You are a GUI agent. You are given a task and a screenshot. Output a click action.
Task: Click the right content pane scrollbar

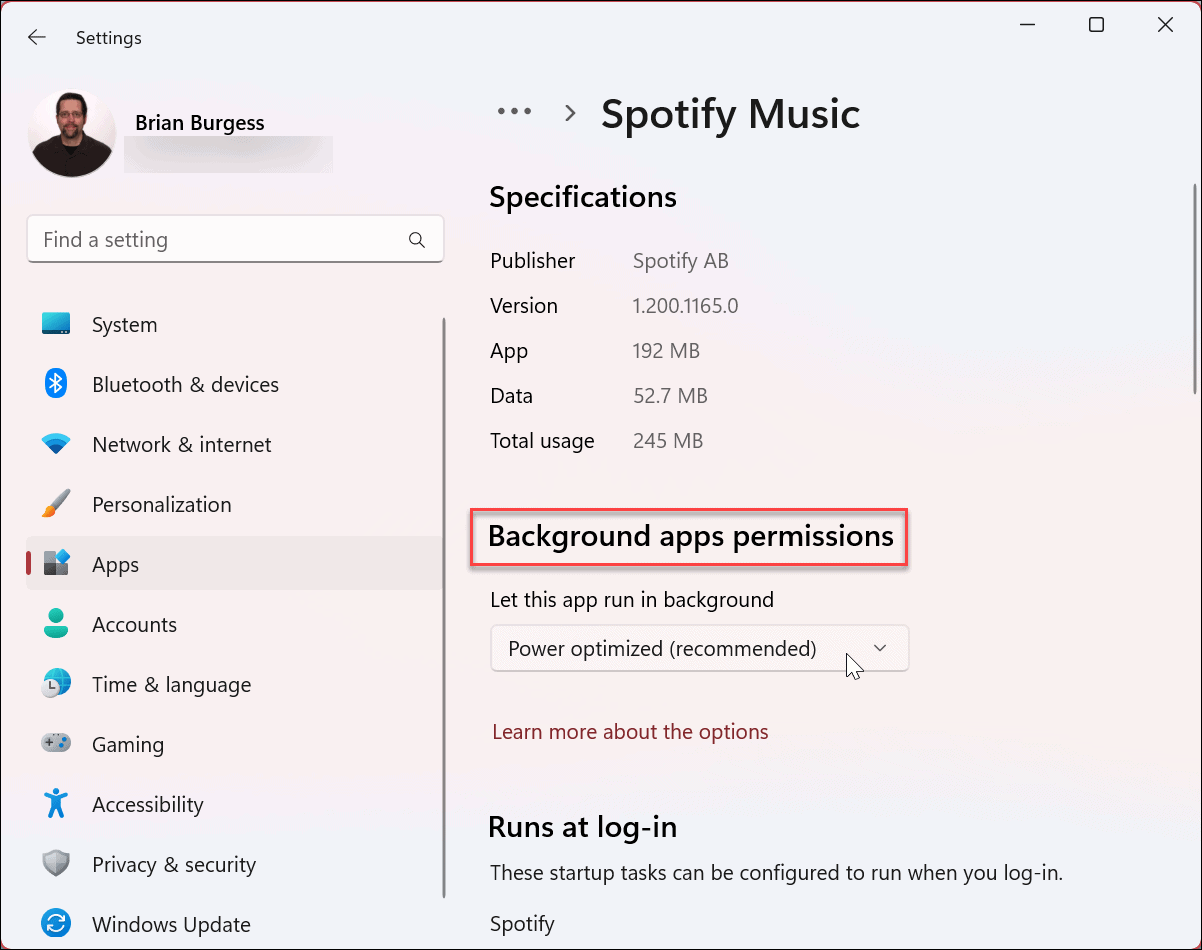(1193, 290)
